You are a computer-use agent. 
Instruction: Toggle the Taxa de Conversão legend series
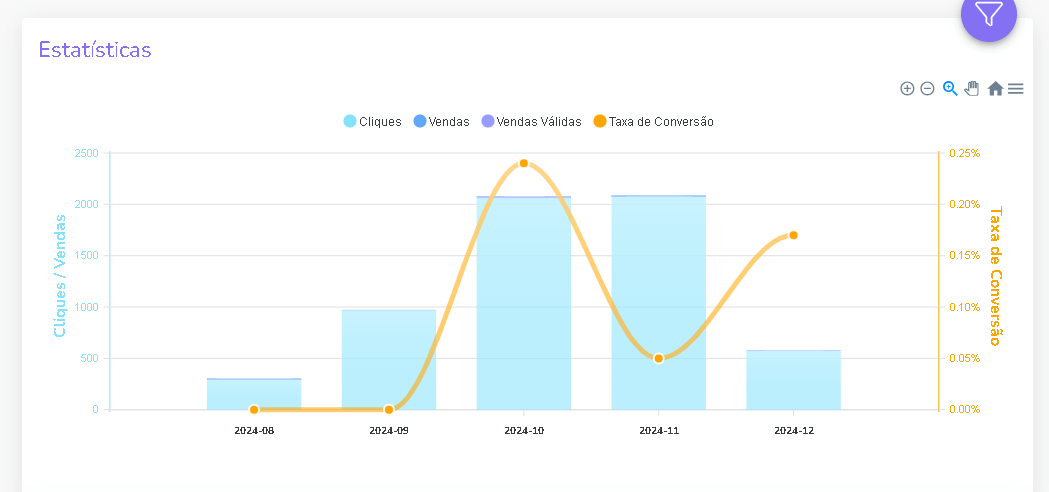[653, 121]
